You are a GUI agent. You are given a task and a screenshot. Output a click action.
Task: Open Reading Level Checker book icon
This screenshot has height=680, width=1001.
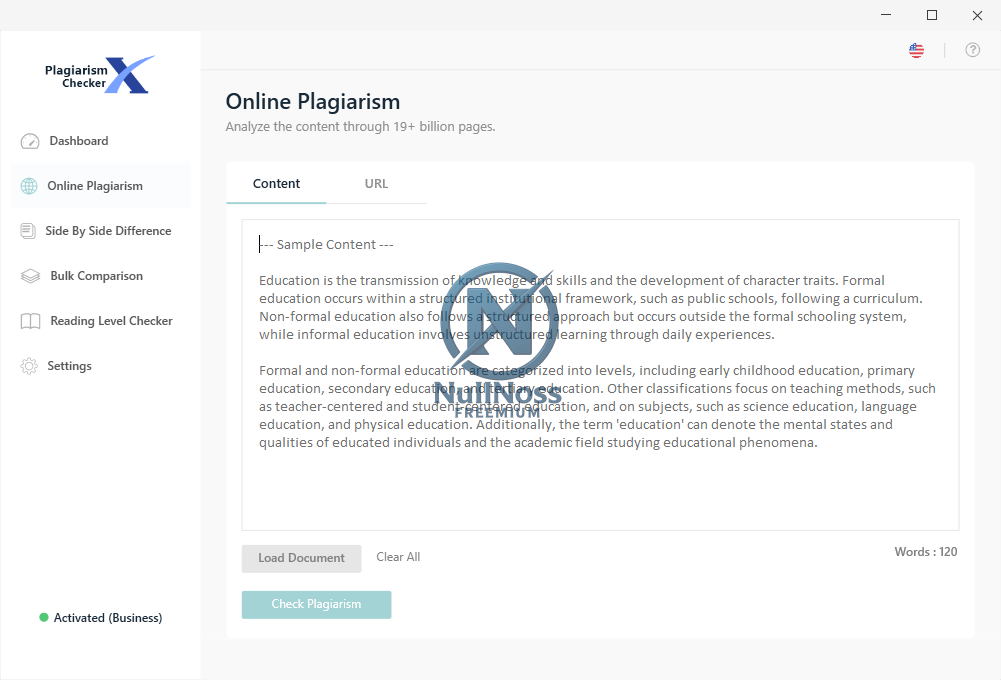(x=30, y=321)
